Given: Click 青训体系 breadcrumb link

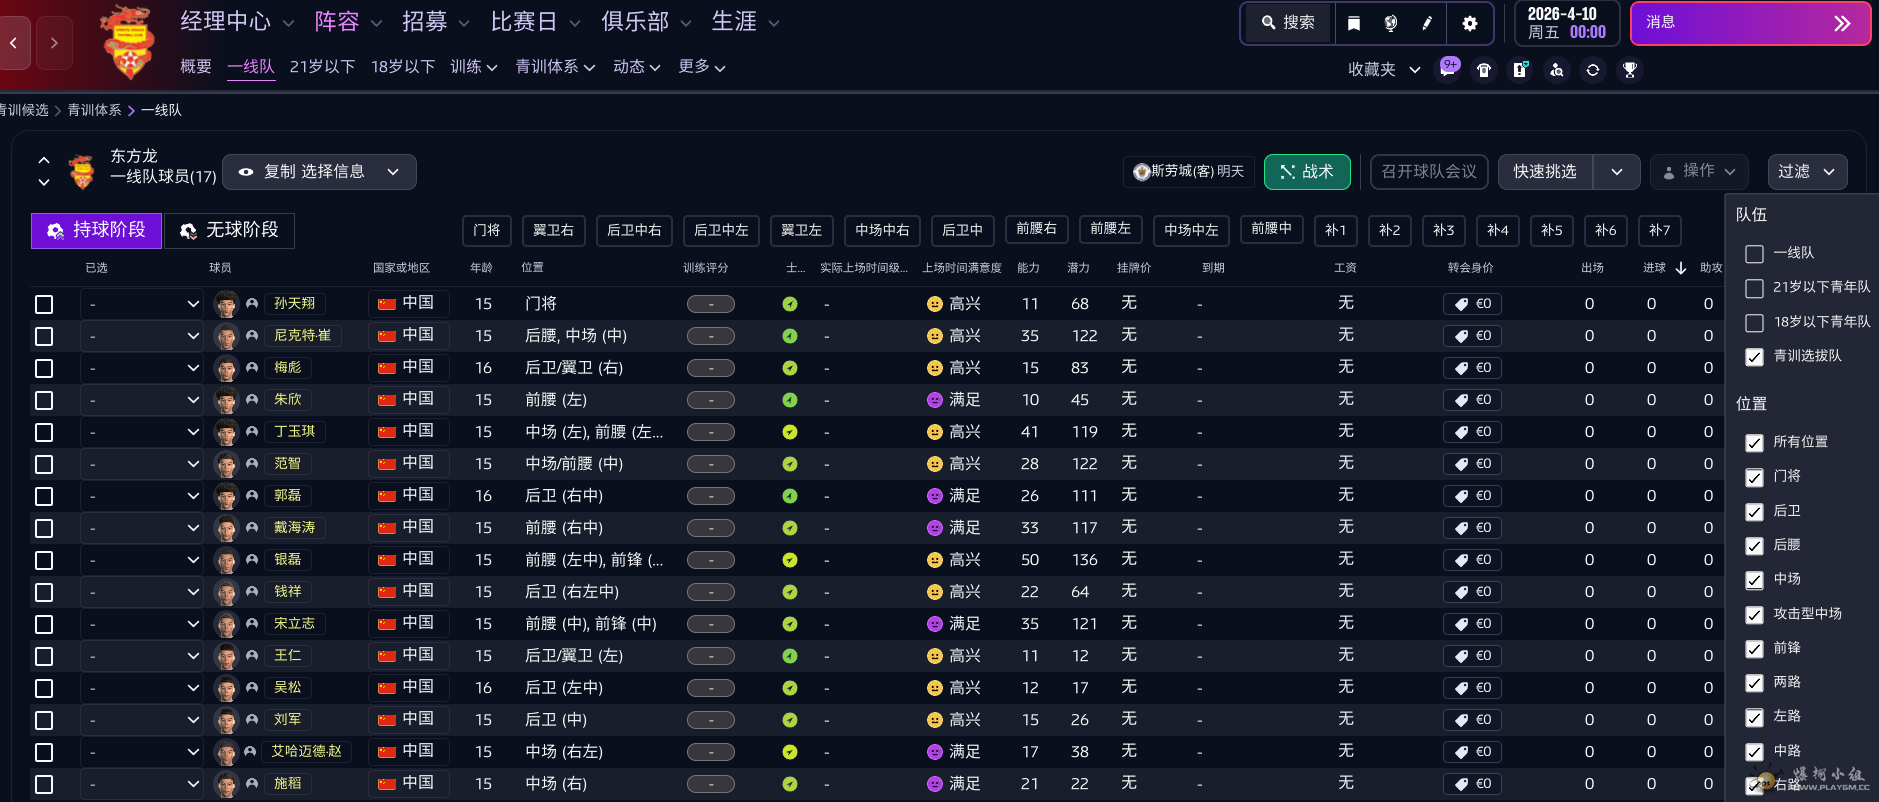Looking at the screenshot, I should coord(94,110).
